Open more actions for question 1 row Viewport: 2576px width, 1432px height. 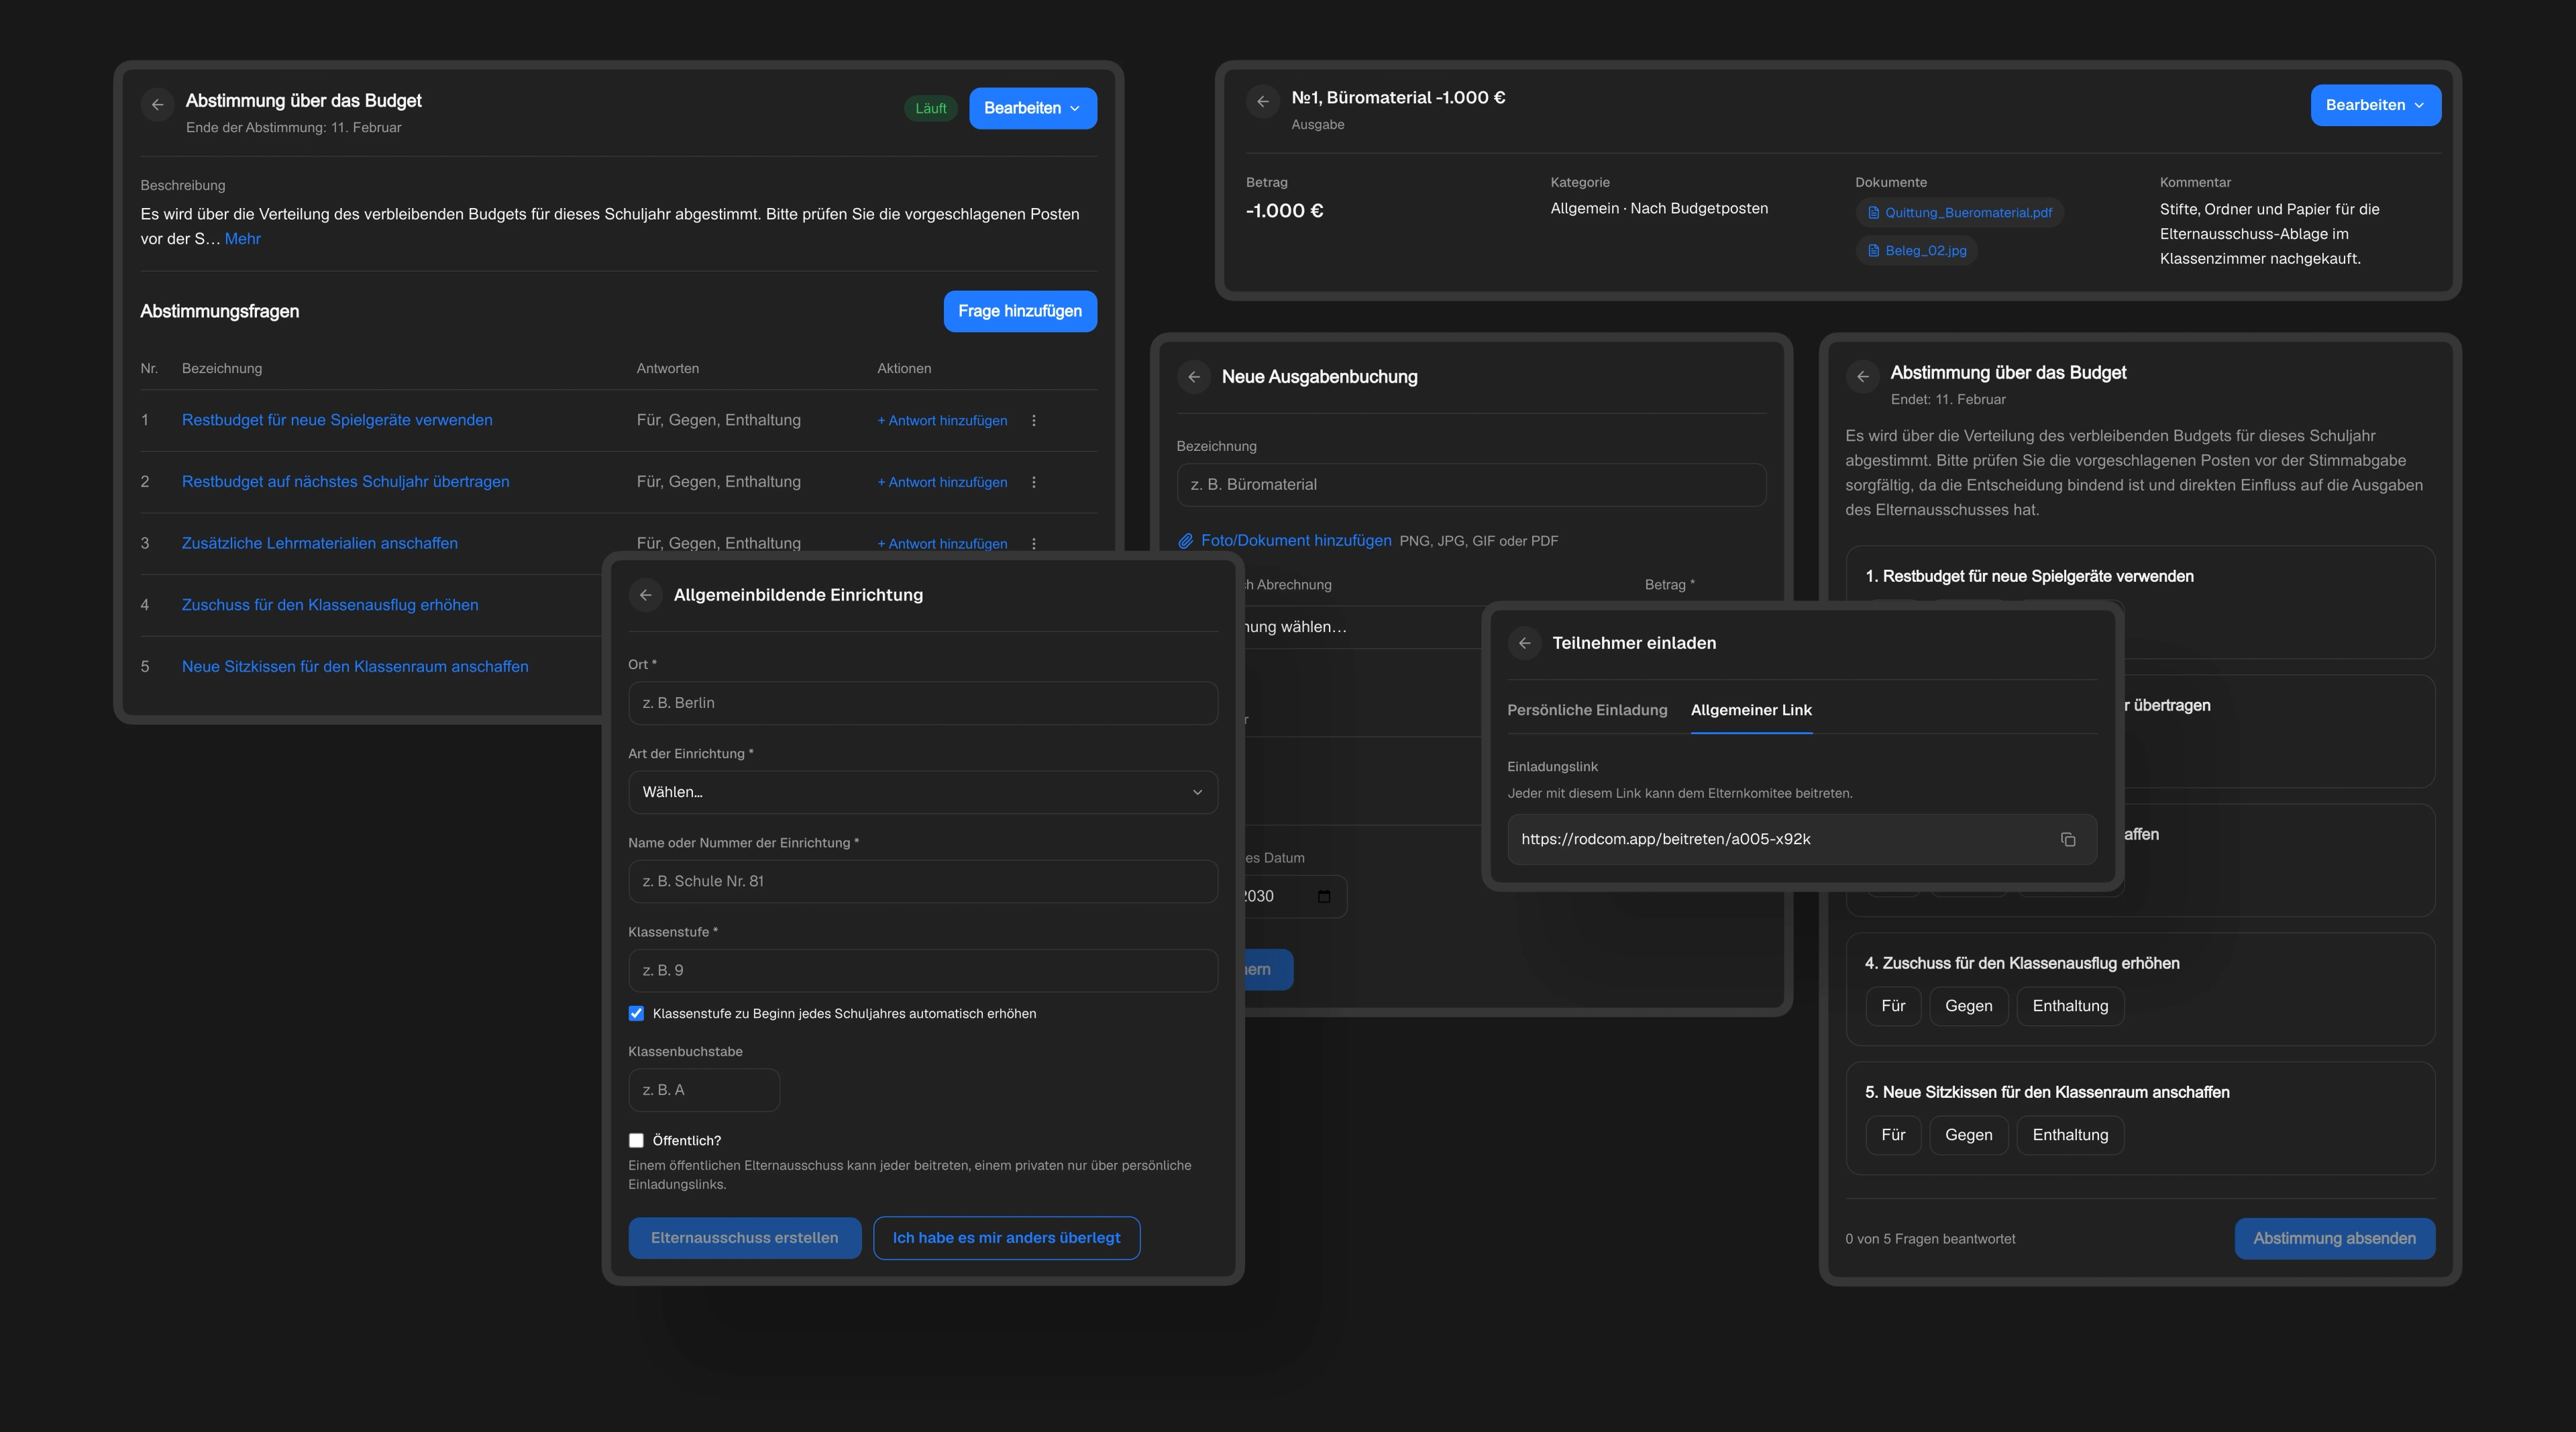[x=1033, y=421]
